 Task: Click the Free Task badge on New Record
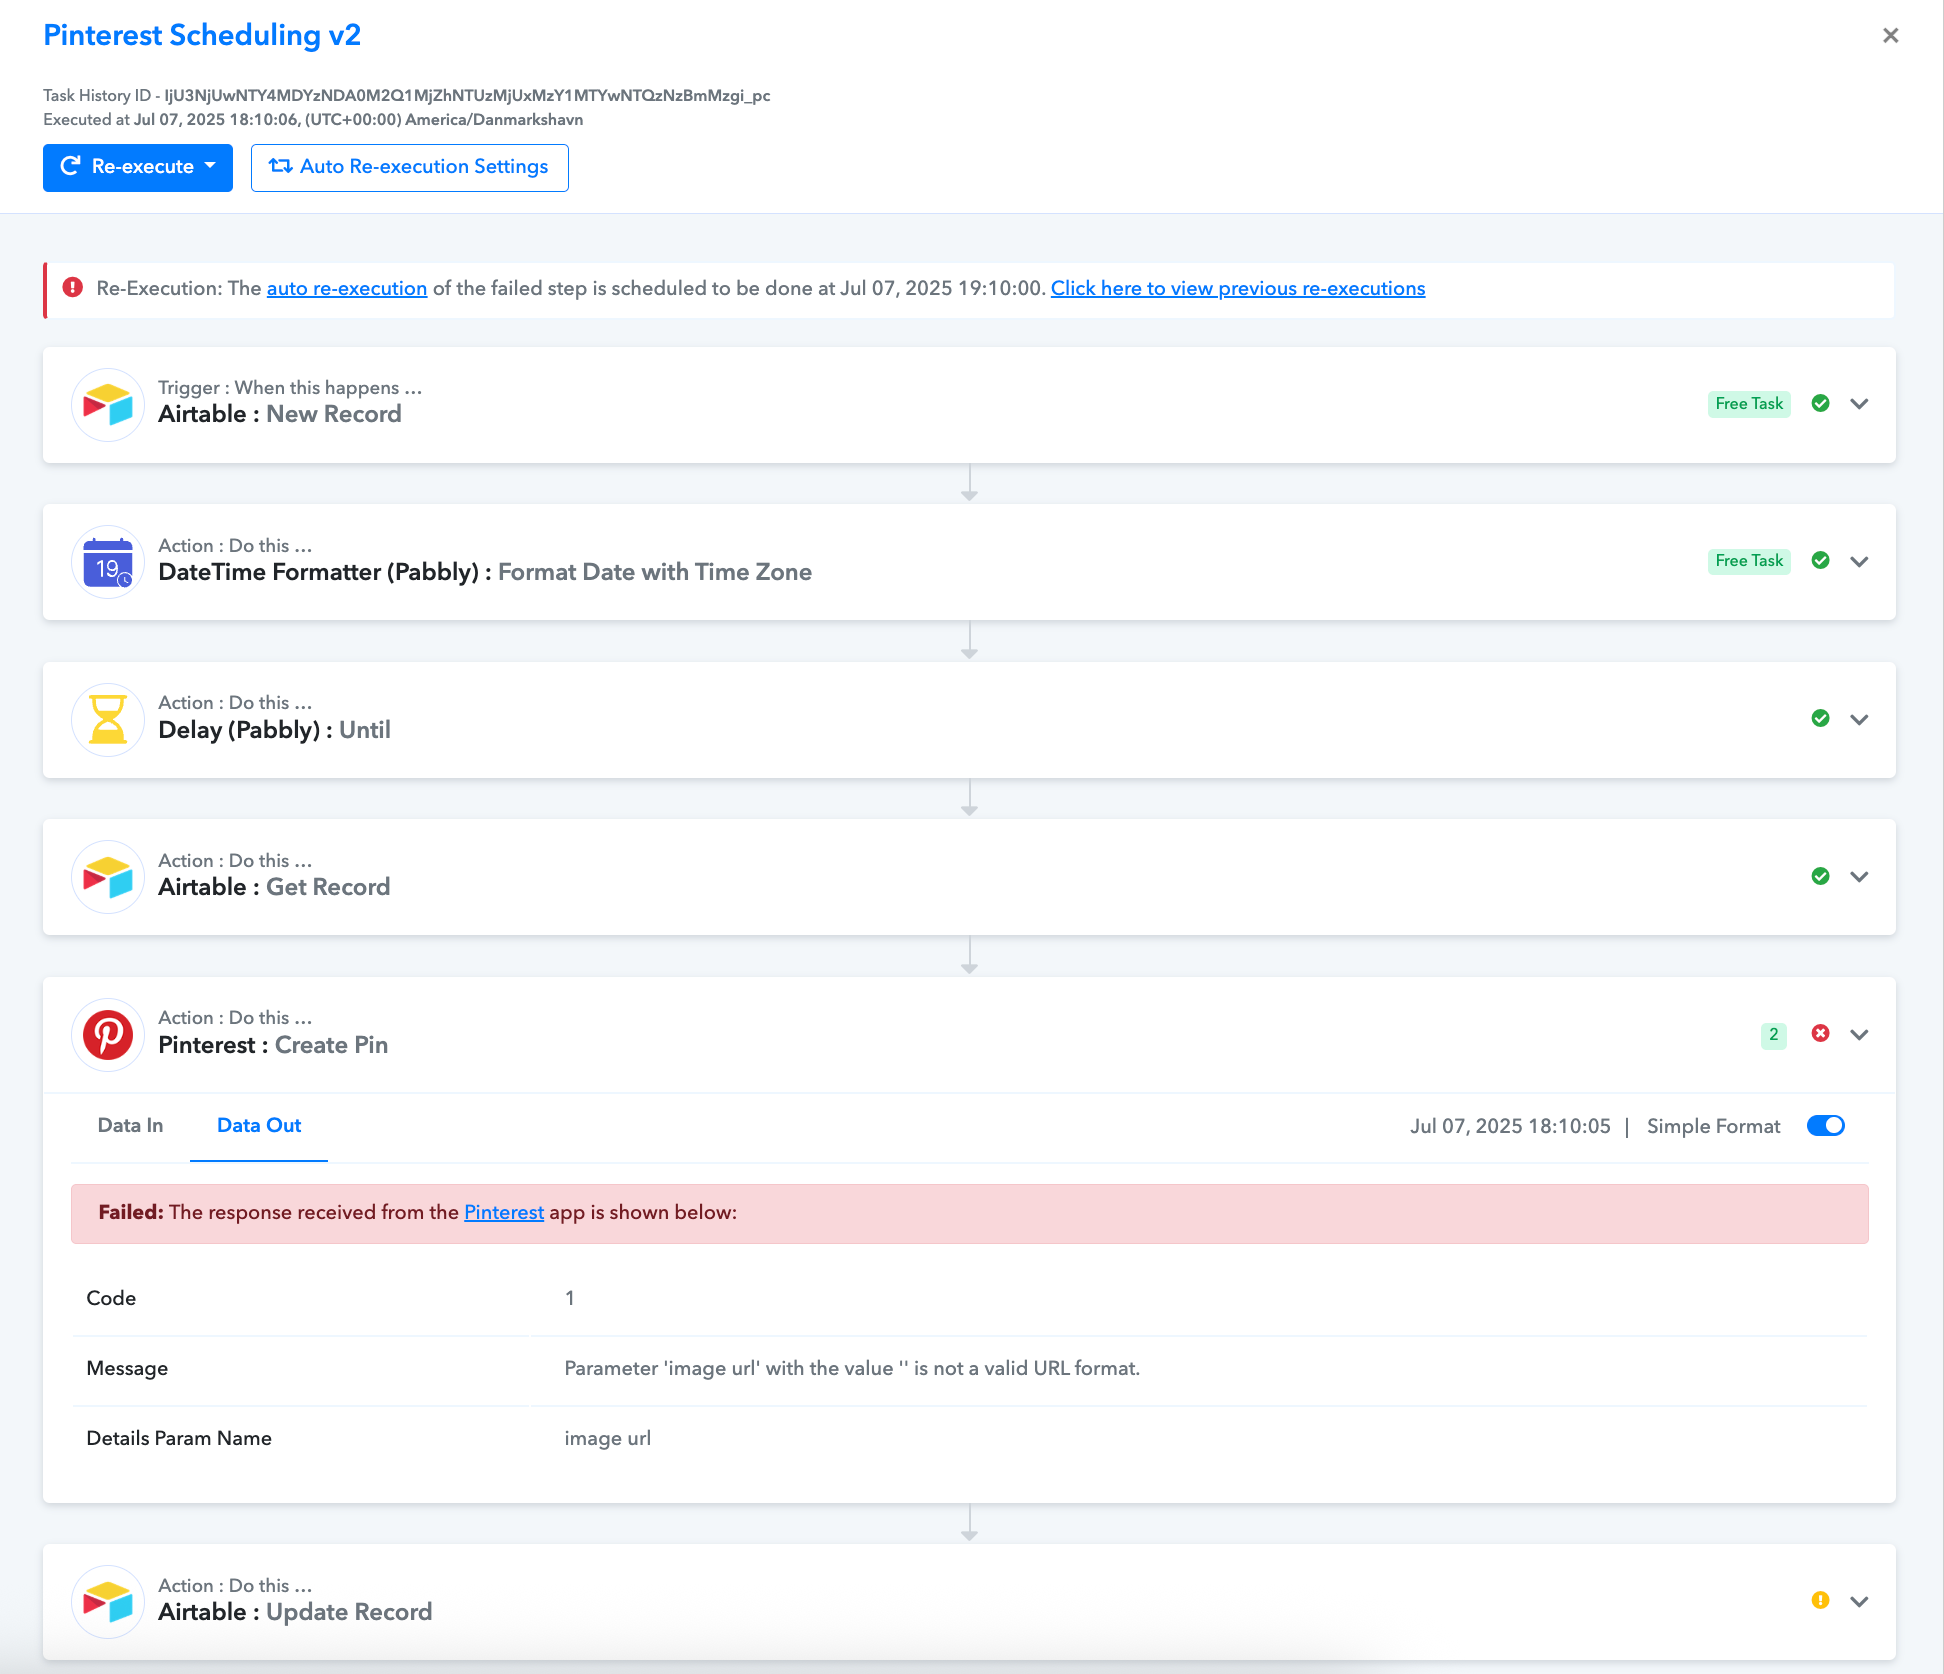coord(1749,404)
